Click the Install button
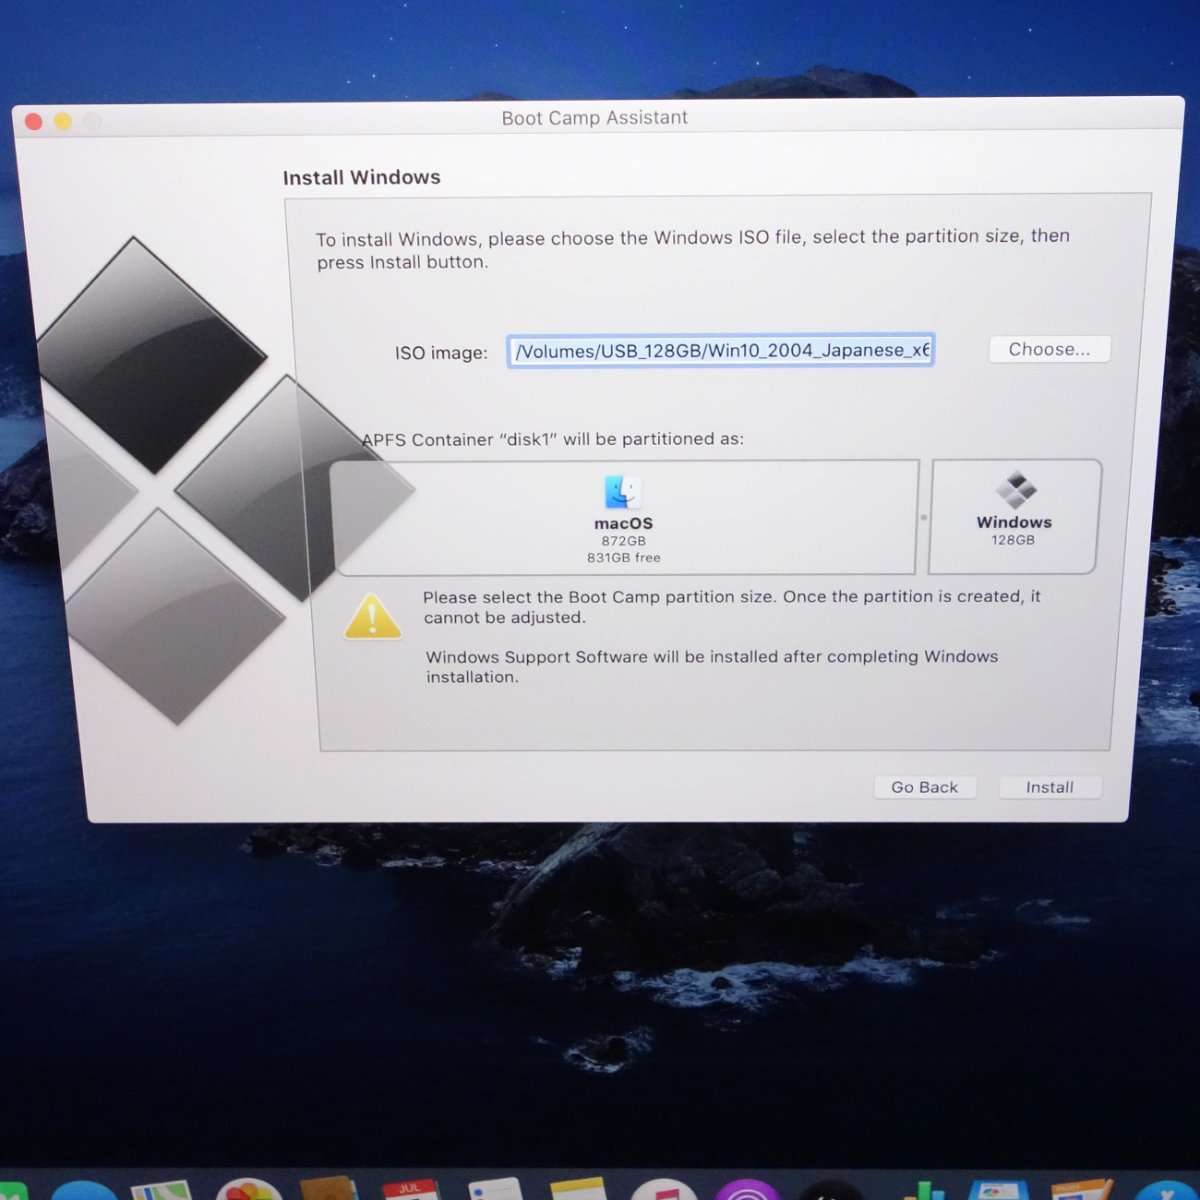 point(1049,787)
